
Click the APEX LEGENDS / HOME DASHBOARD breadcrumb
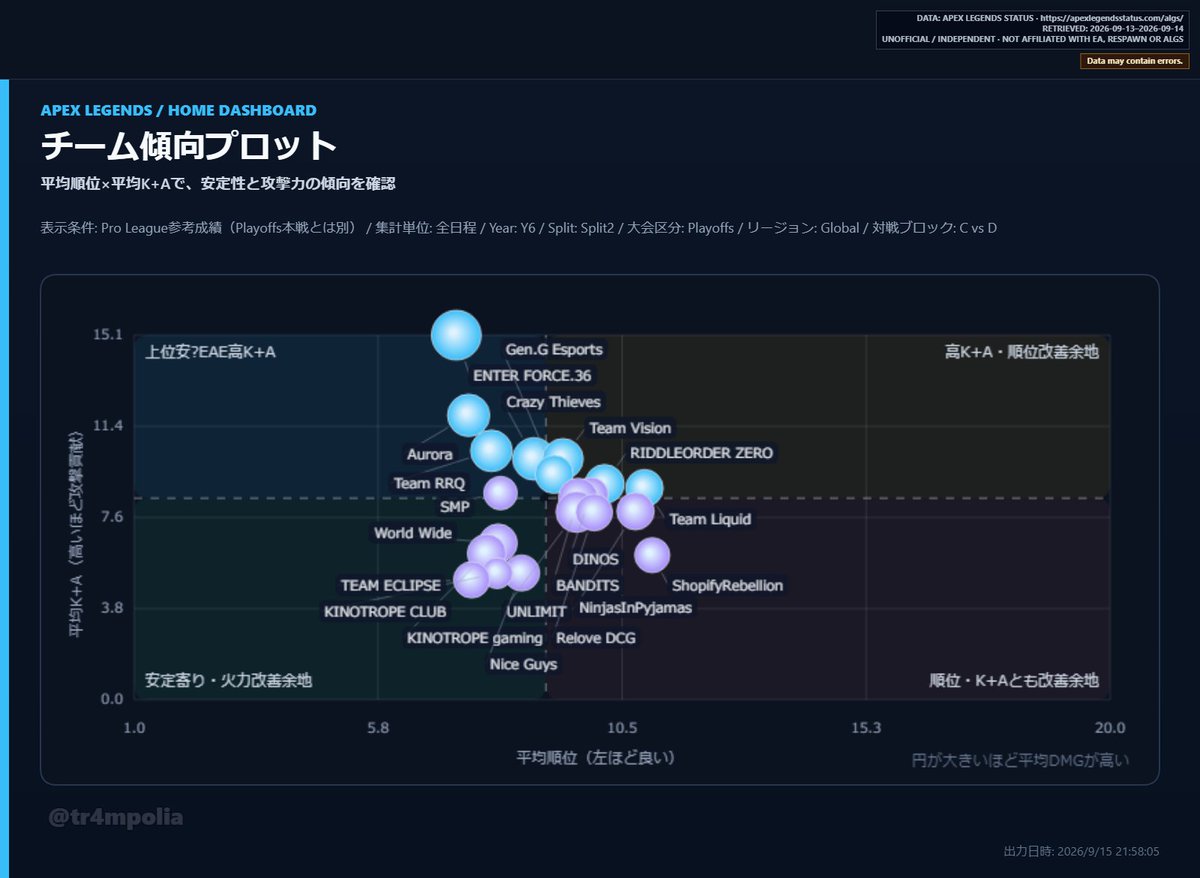(x=179, y=110)
